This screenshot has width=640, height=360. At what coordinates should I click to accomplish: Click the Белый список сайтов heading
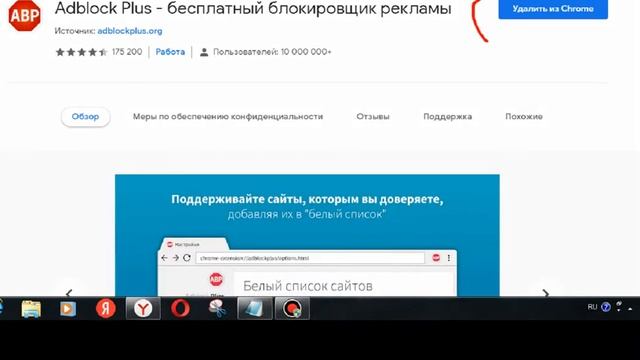tap(308, 286)
